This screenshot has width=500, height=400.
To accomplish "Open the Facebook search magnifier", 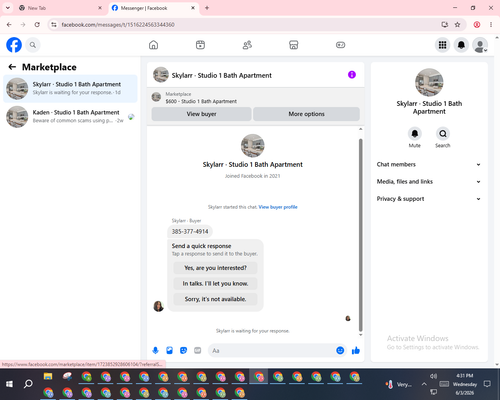I will point(33,45).
